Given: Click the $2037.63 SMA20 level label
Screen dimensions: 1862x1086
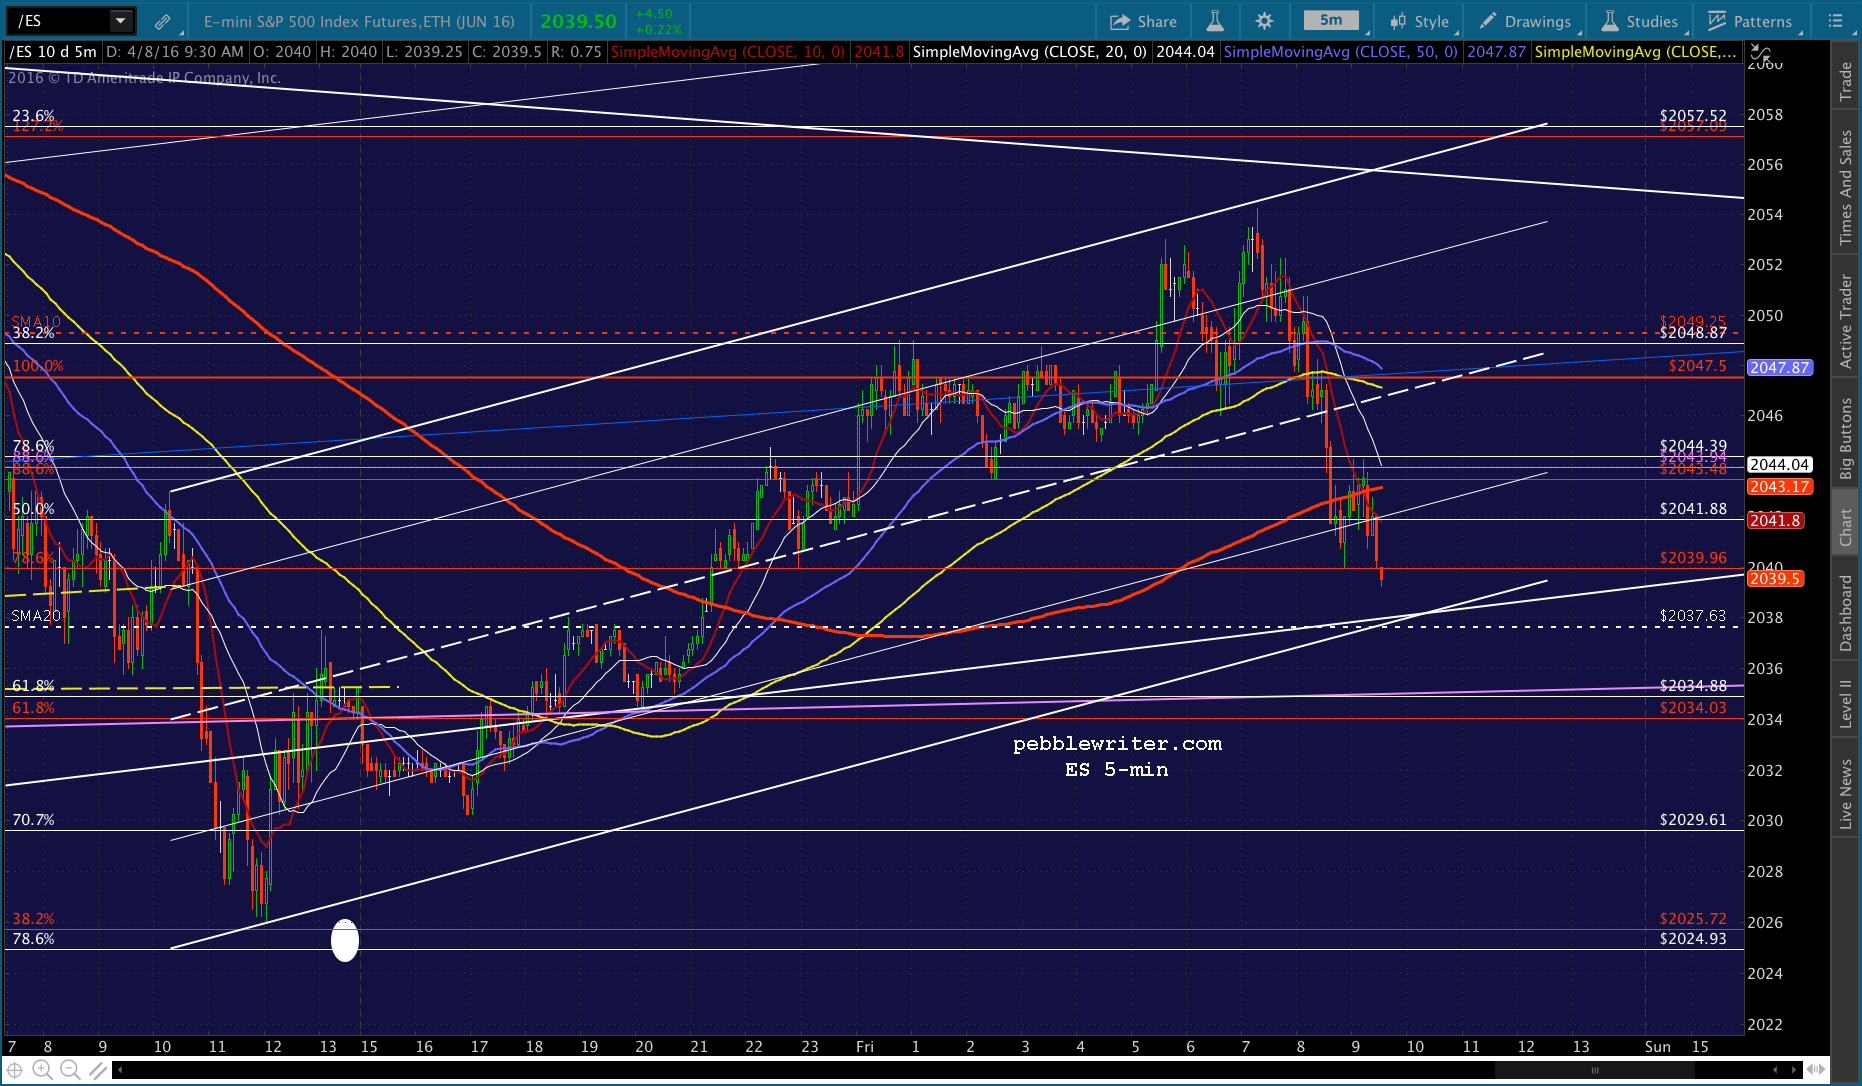Looking at the screenshot, I should 1693,616.
